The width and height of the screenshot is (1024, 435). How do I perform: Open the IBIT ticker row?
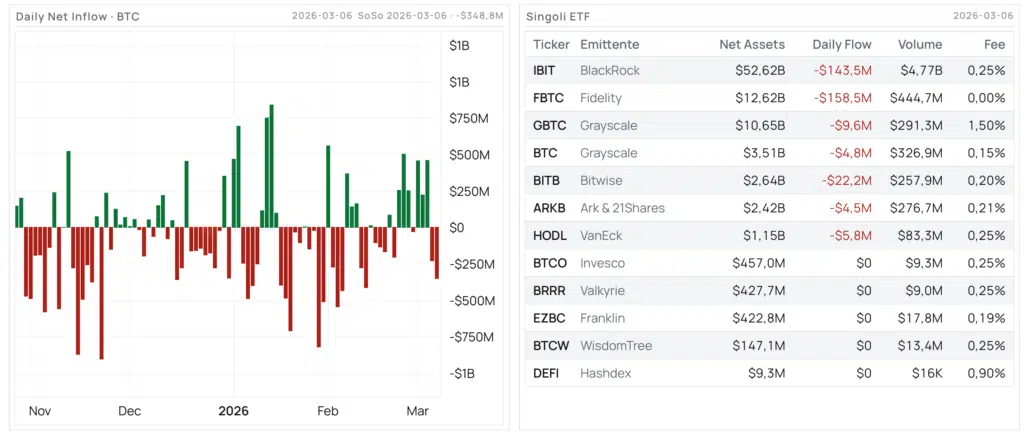click(547, 71)
